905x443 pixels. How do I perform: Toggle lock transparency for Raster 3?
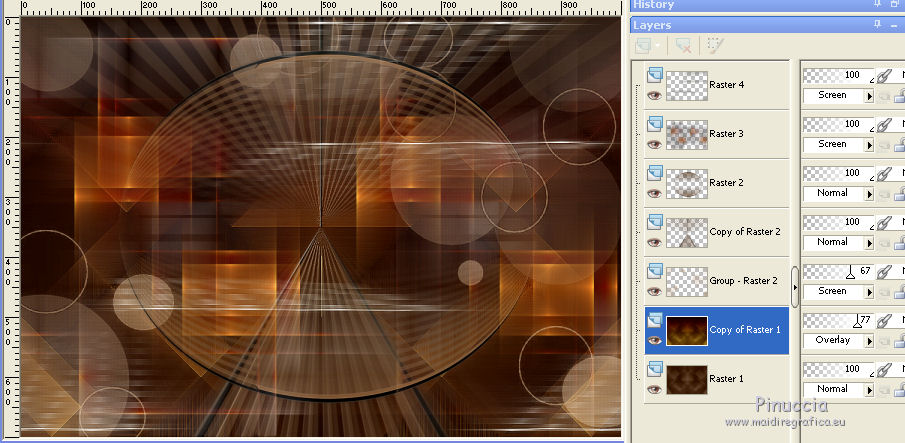pos(899,145)
